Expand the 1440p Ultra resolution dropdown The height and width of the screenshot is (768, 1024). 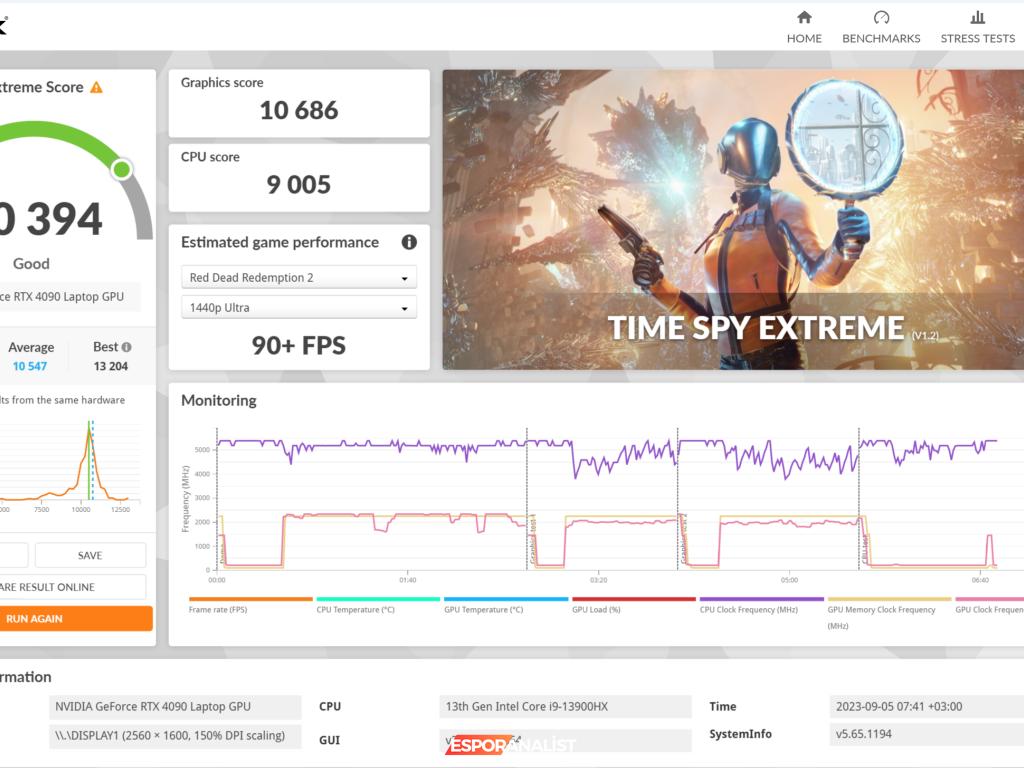click(x=299, y=308)
